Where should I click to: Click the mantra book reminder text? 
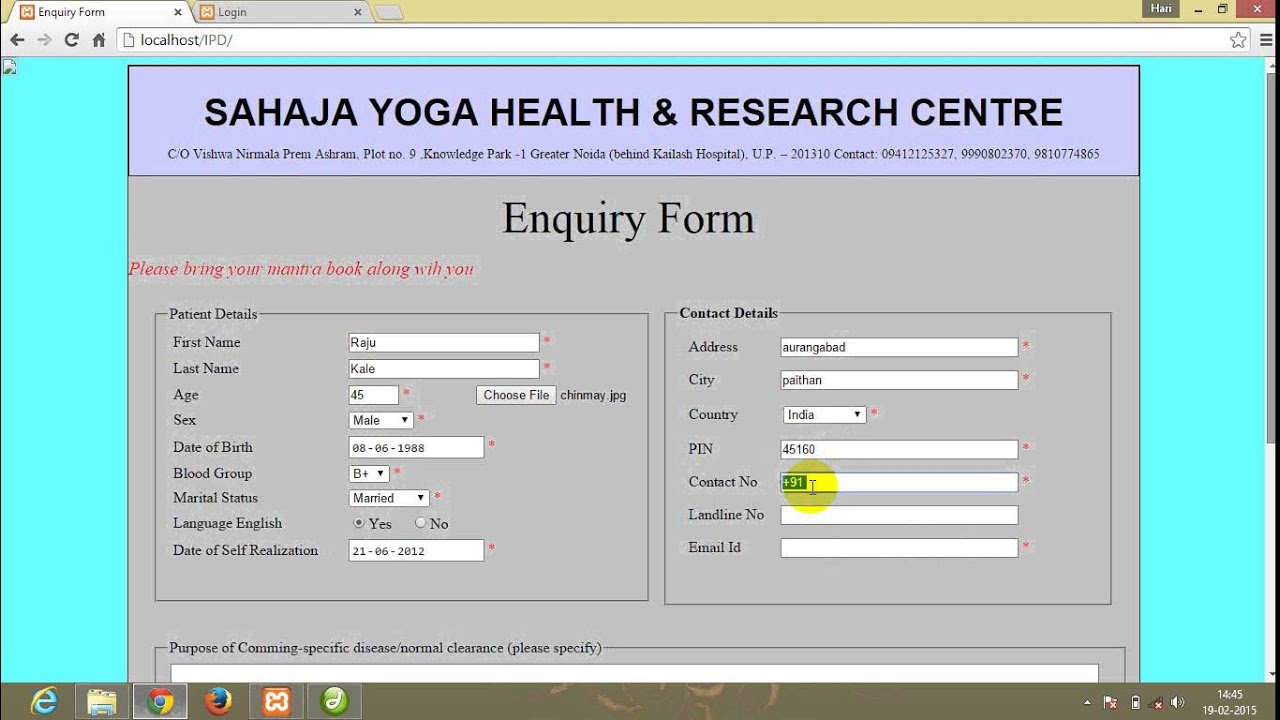tap(301, 269)
